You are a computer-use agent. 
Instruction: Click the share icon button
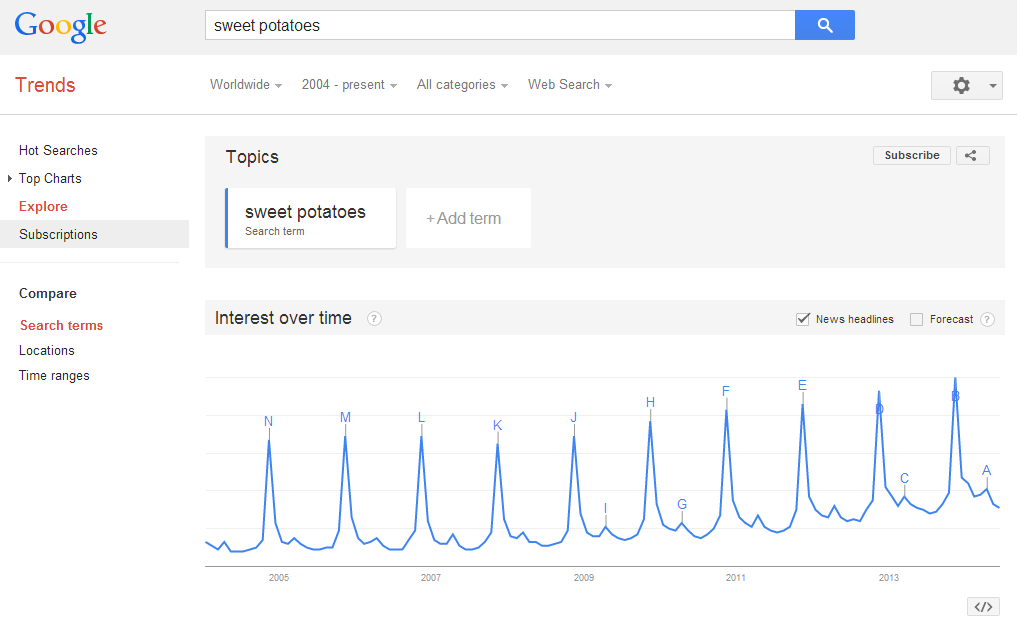coord(972,156)
